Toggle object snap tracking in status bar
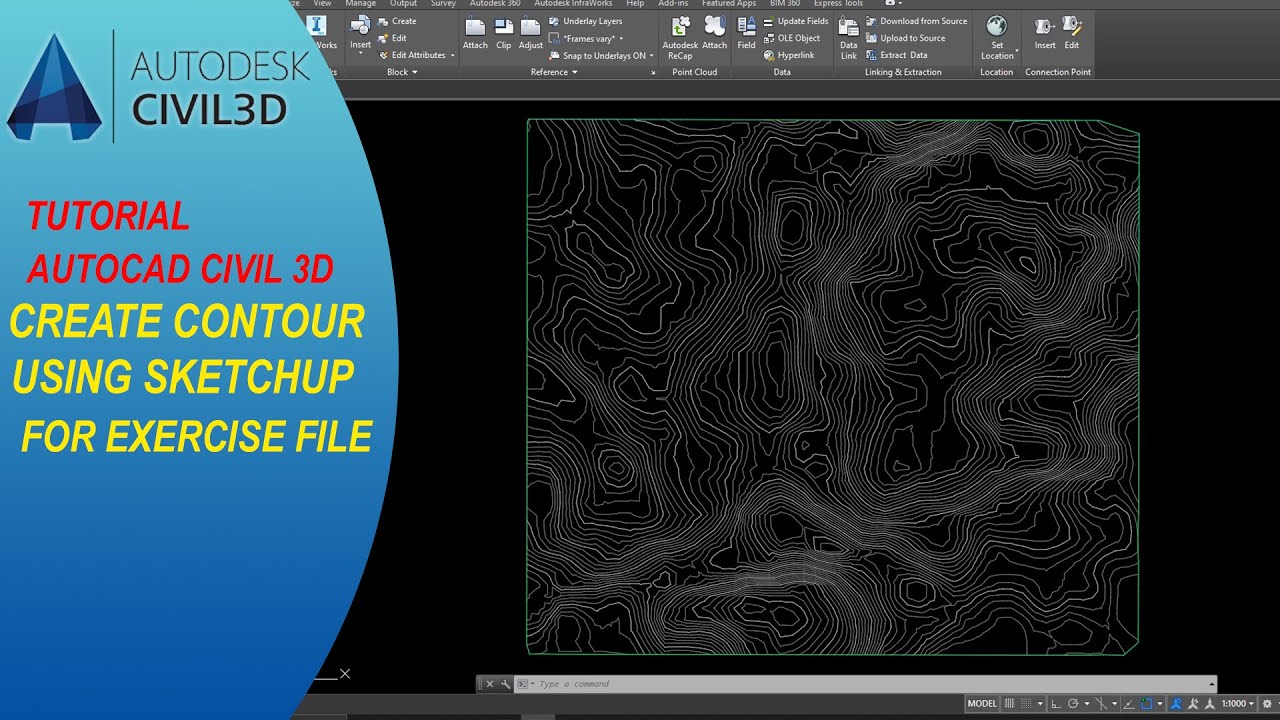The width and height of the screenshot is (1280, 720). [1129, 703]
